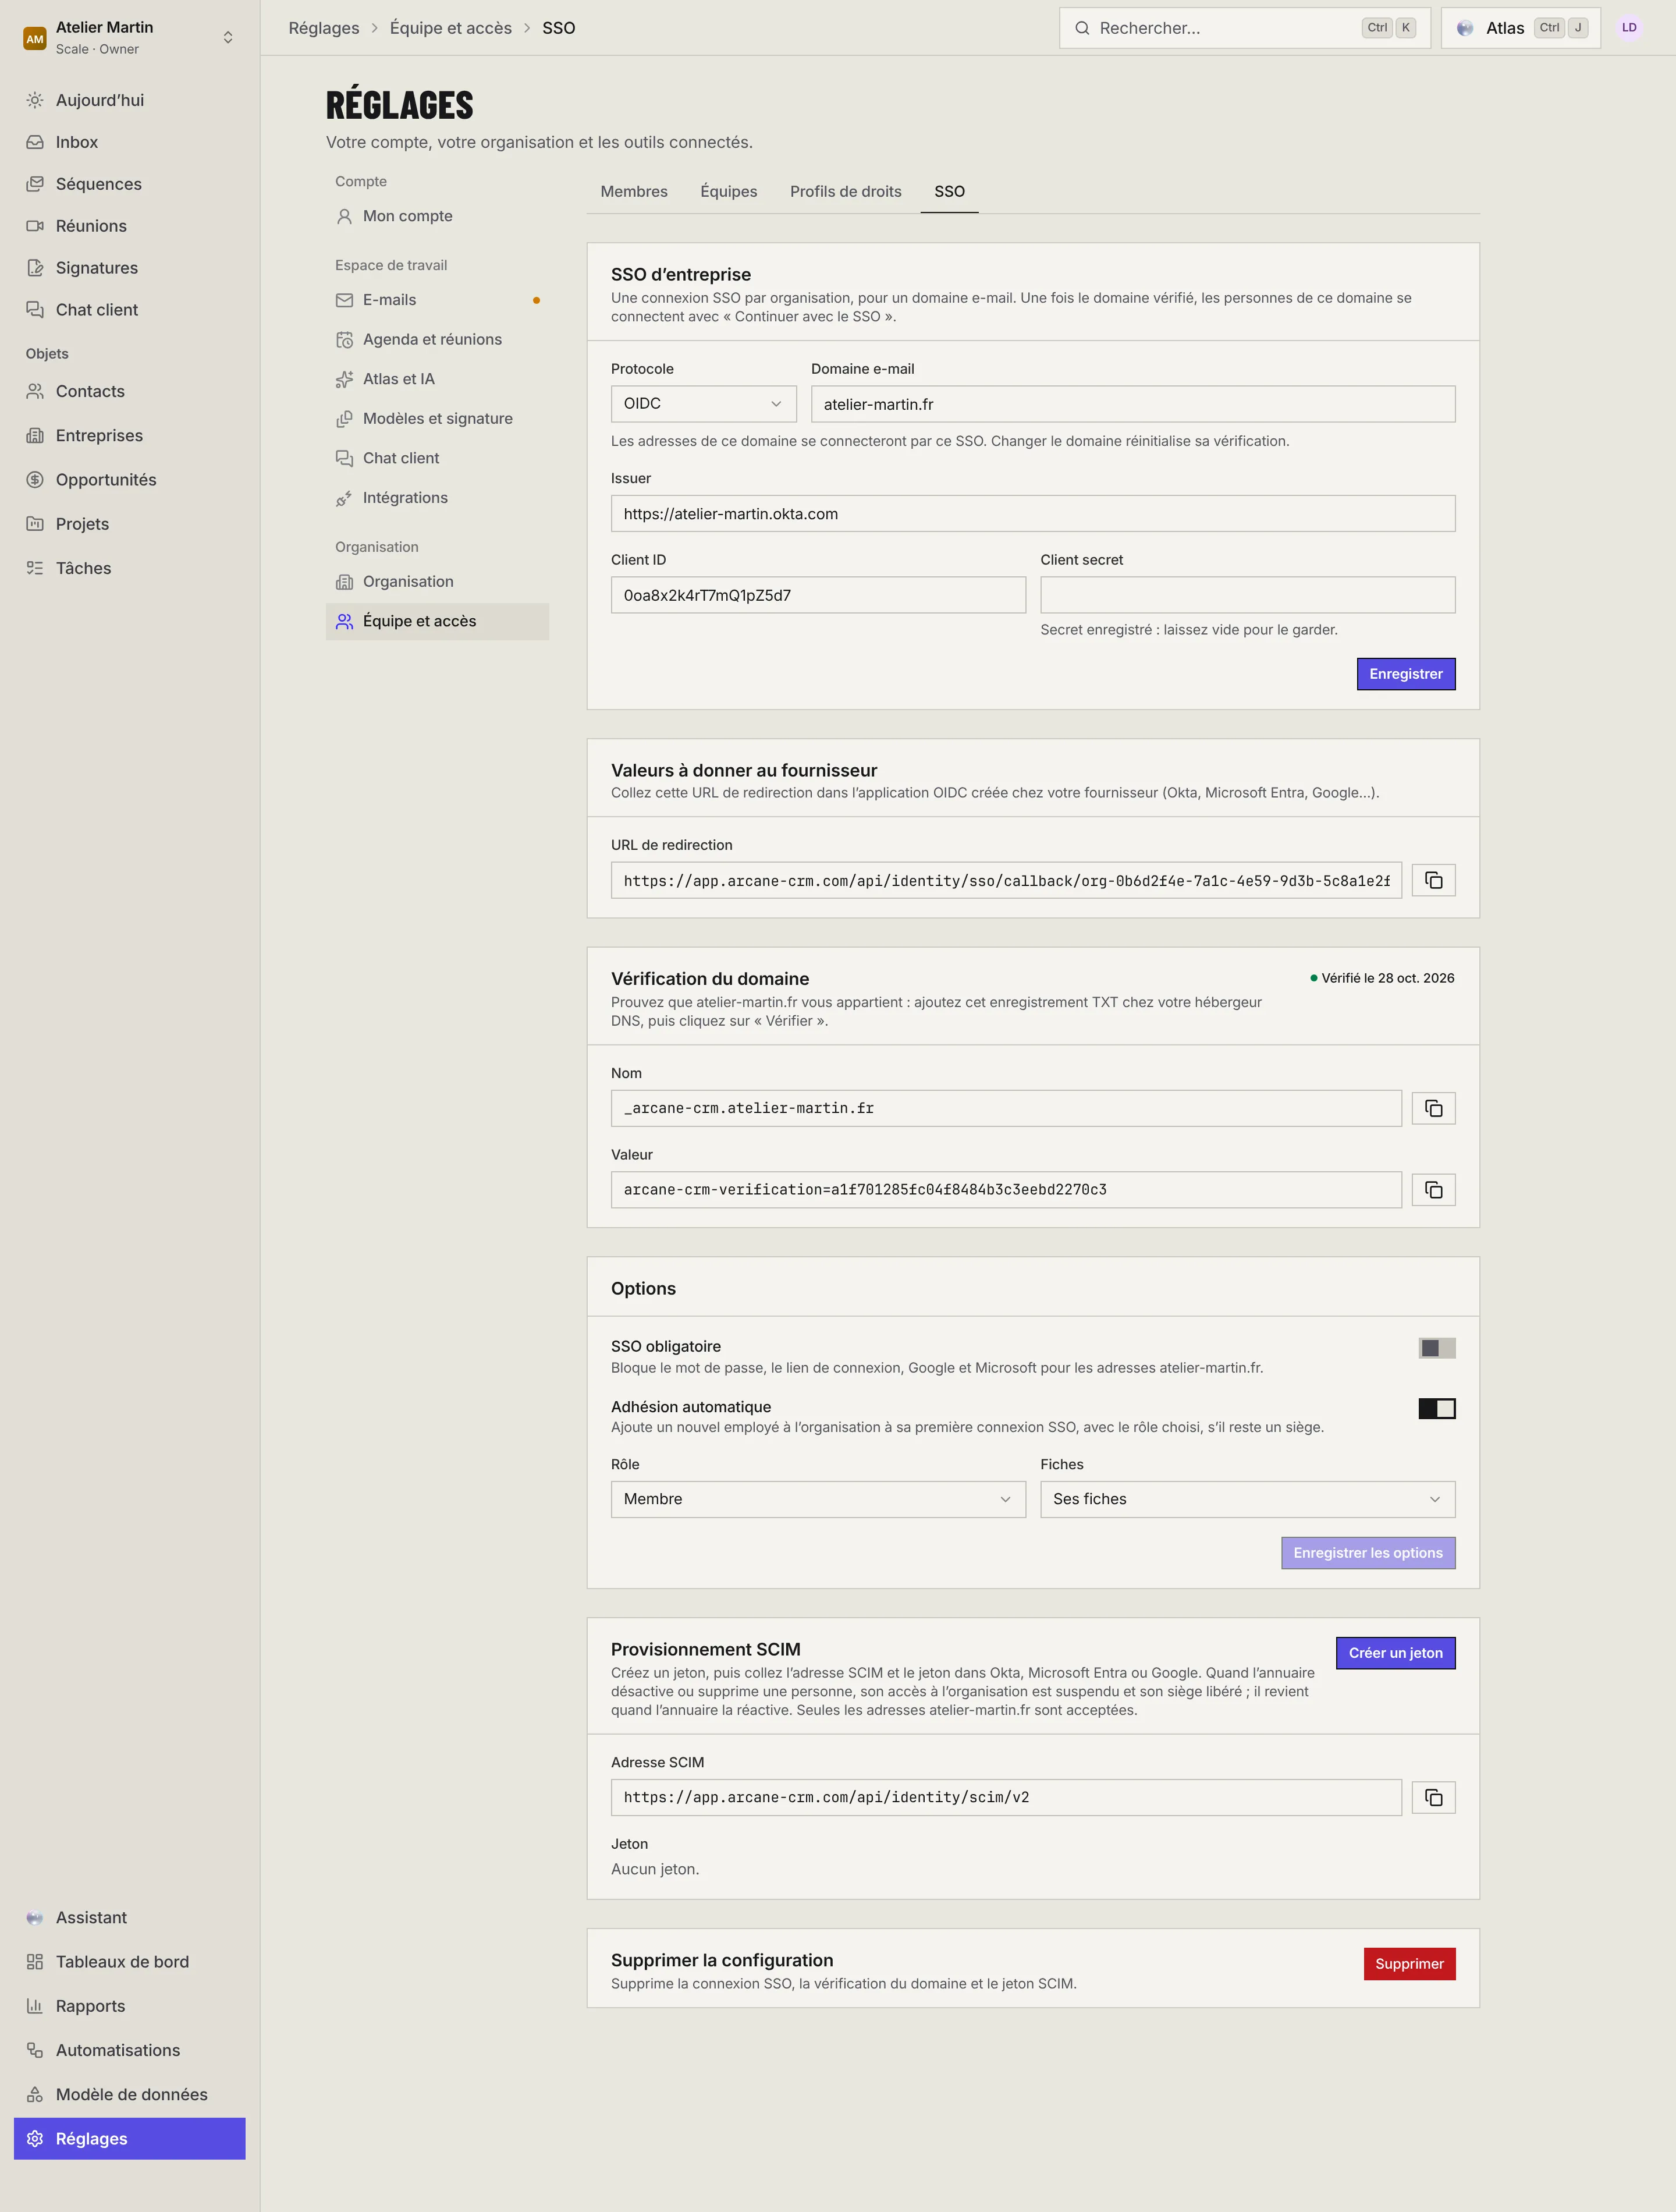Open Atlas et IA settings
The image size is (1676, 2212).
pyautogui.click(x=437, y=379)
